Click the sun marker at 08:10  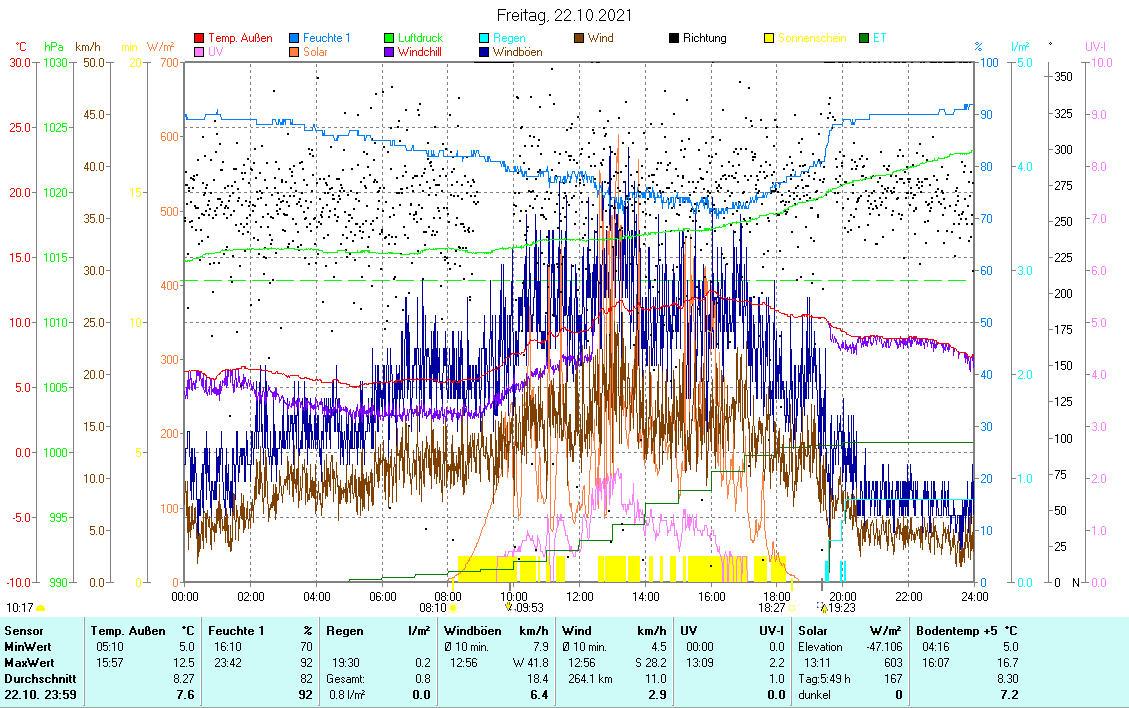(453, 607)
